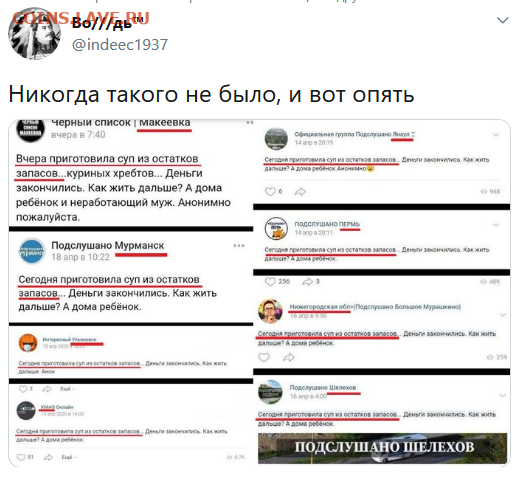Open the Ещё menu under the Ульяновск post
The height and width of the screenshot is (480, 513).
click(x=67, y=389)
